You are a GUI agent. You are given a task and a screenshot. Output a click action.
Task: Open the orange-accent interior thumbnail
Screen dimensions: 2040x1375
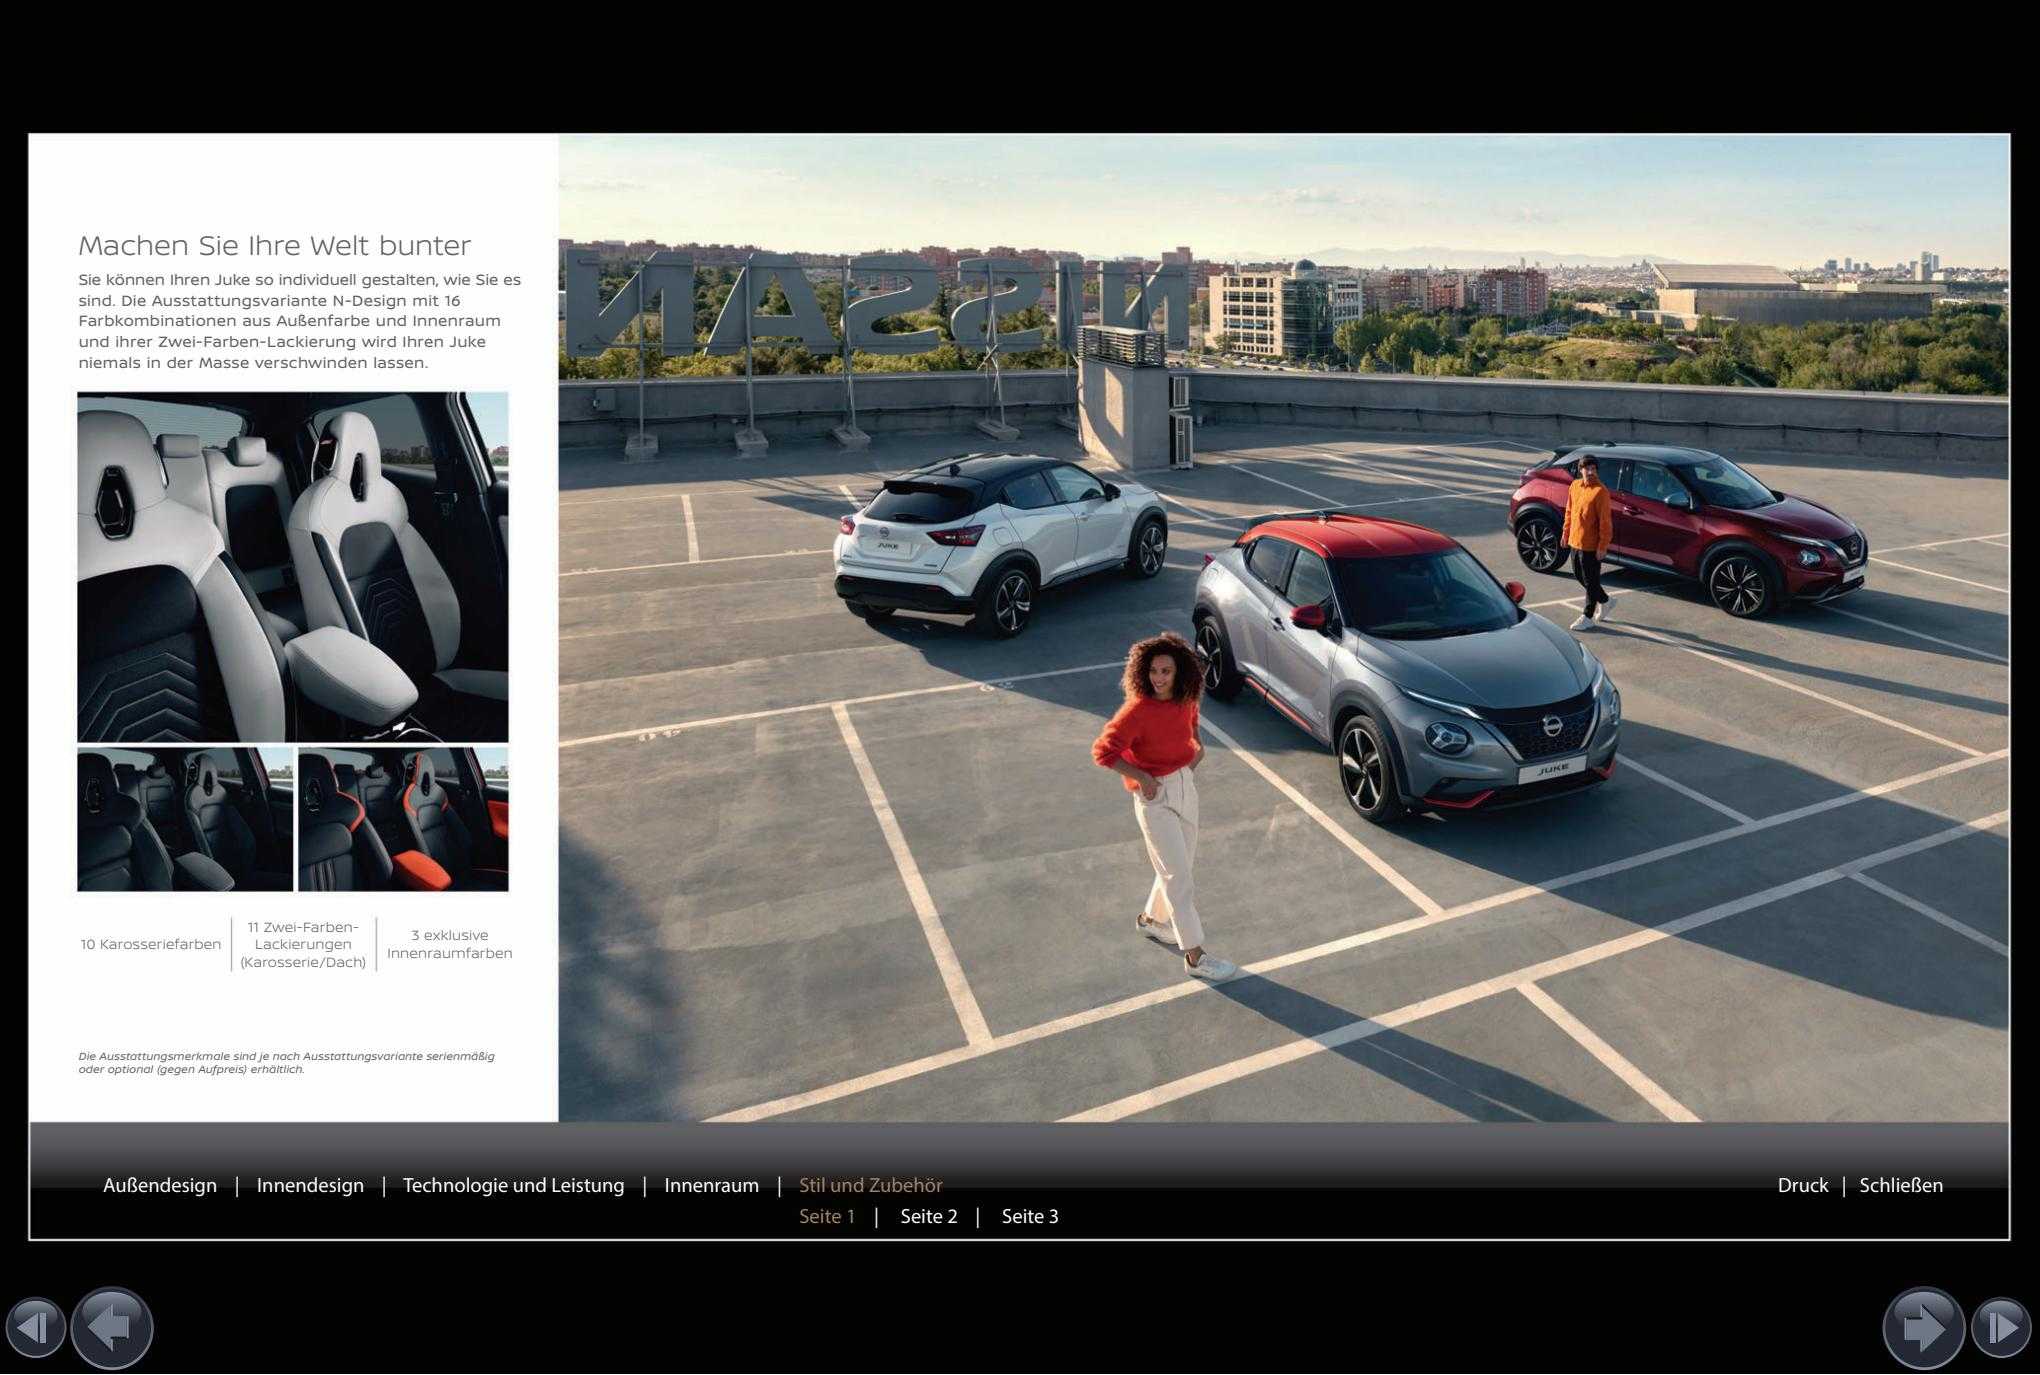(403, 819)
